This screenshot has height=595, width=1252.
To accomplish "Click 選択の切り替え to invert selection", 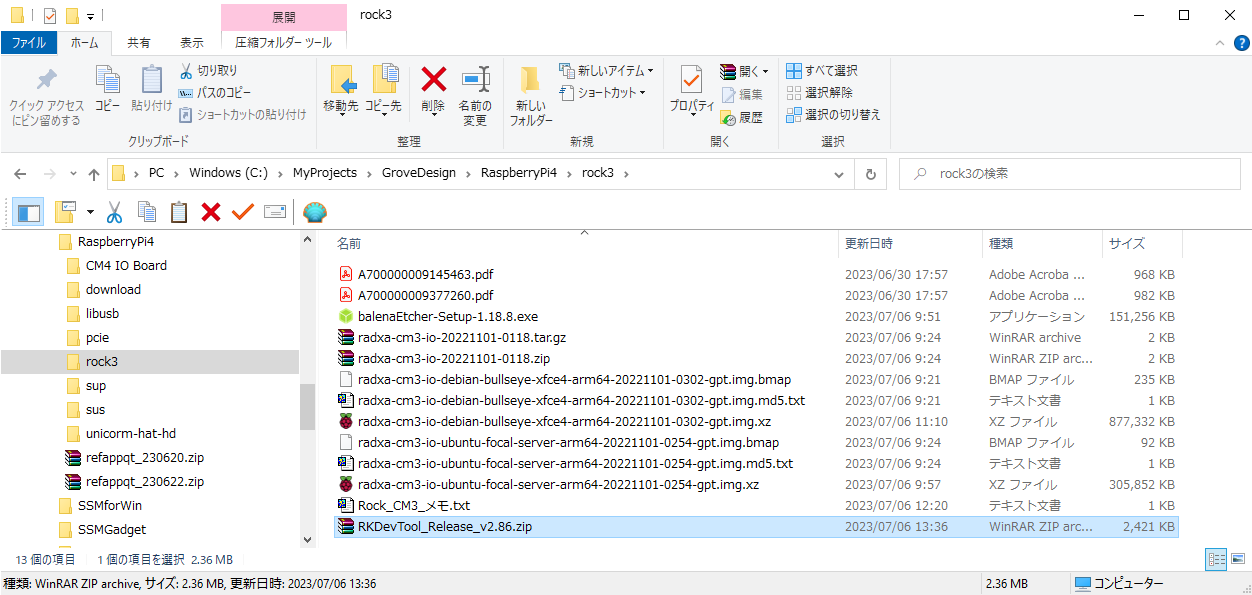I will (x=833, y=115).
